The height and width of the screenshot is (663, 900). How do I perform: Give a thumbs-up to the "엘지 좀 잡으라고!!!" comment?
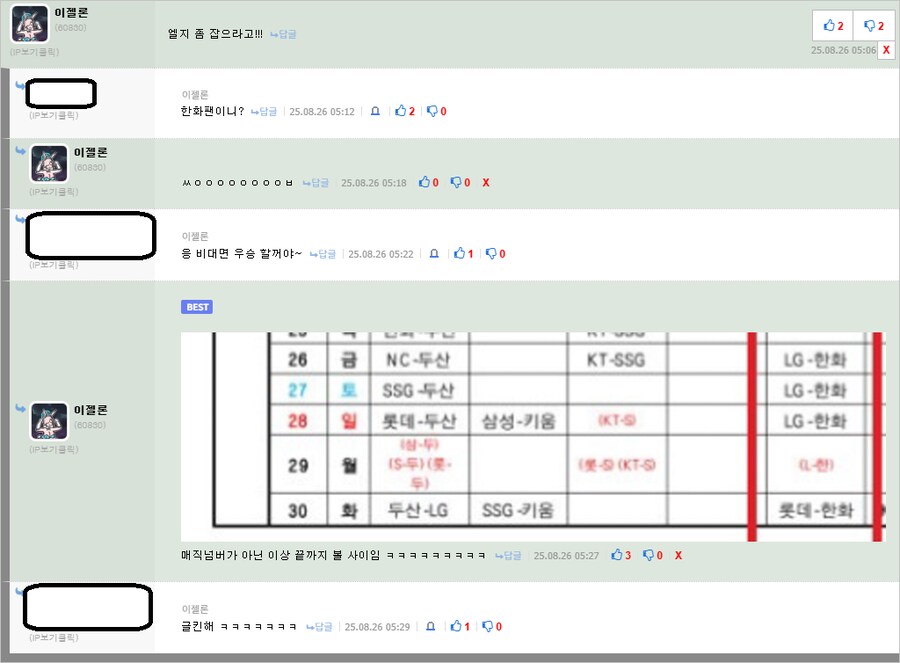click(x=831, y=25)
